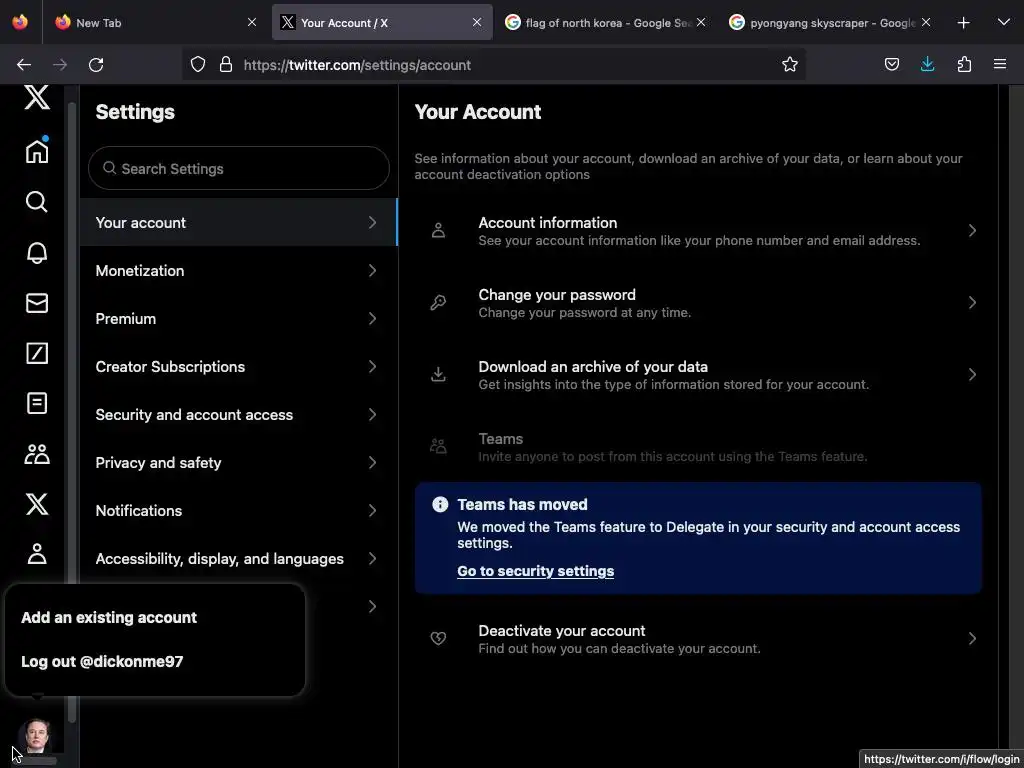Click chevron beside Download an archive

tap(972, 374)
